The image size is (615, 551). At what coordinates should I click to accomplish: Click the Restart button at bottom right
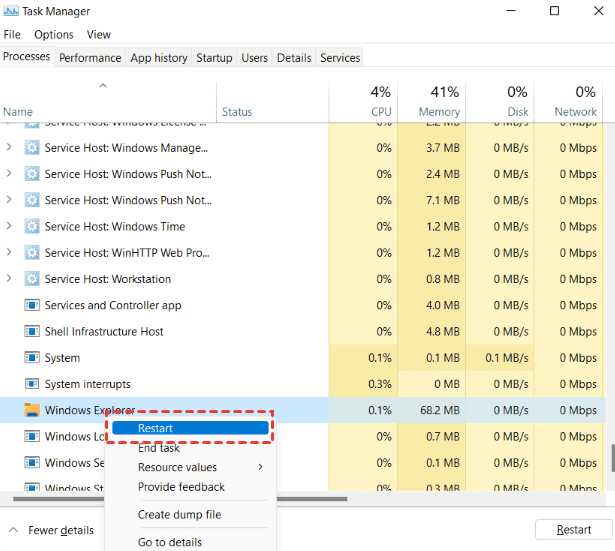click(x=573, y=529)
